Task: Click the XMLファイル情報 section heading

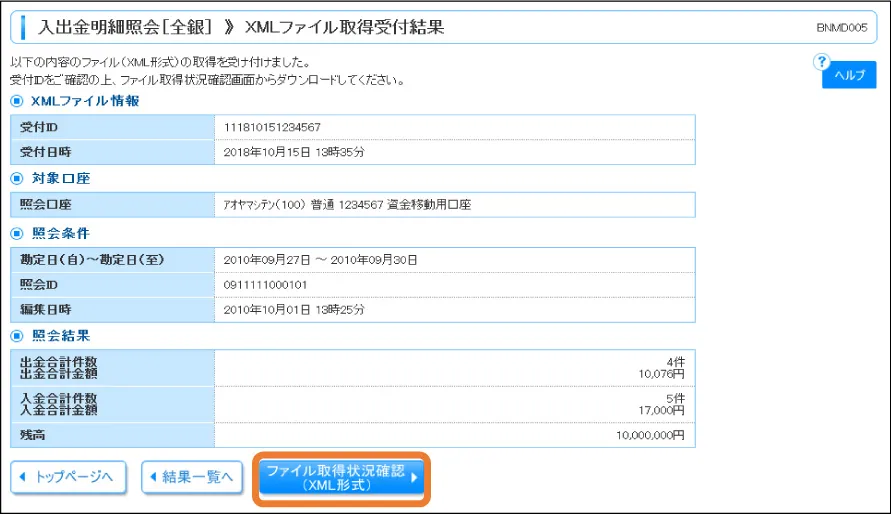Action: 85,101
